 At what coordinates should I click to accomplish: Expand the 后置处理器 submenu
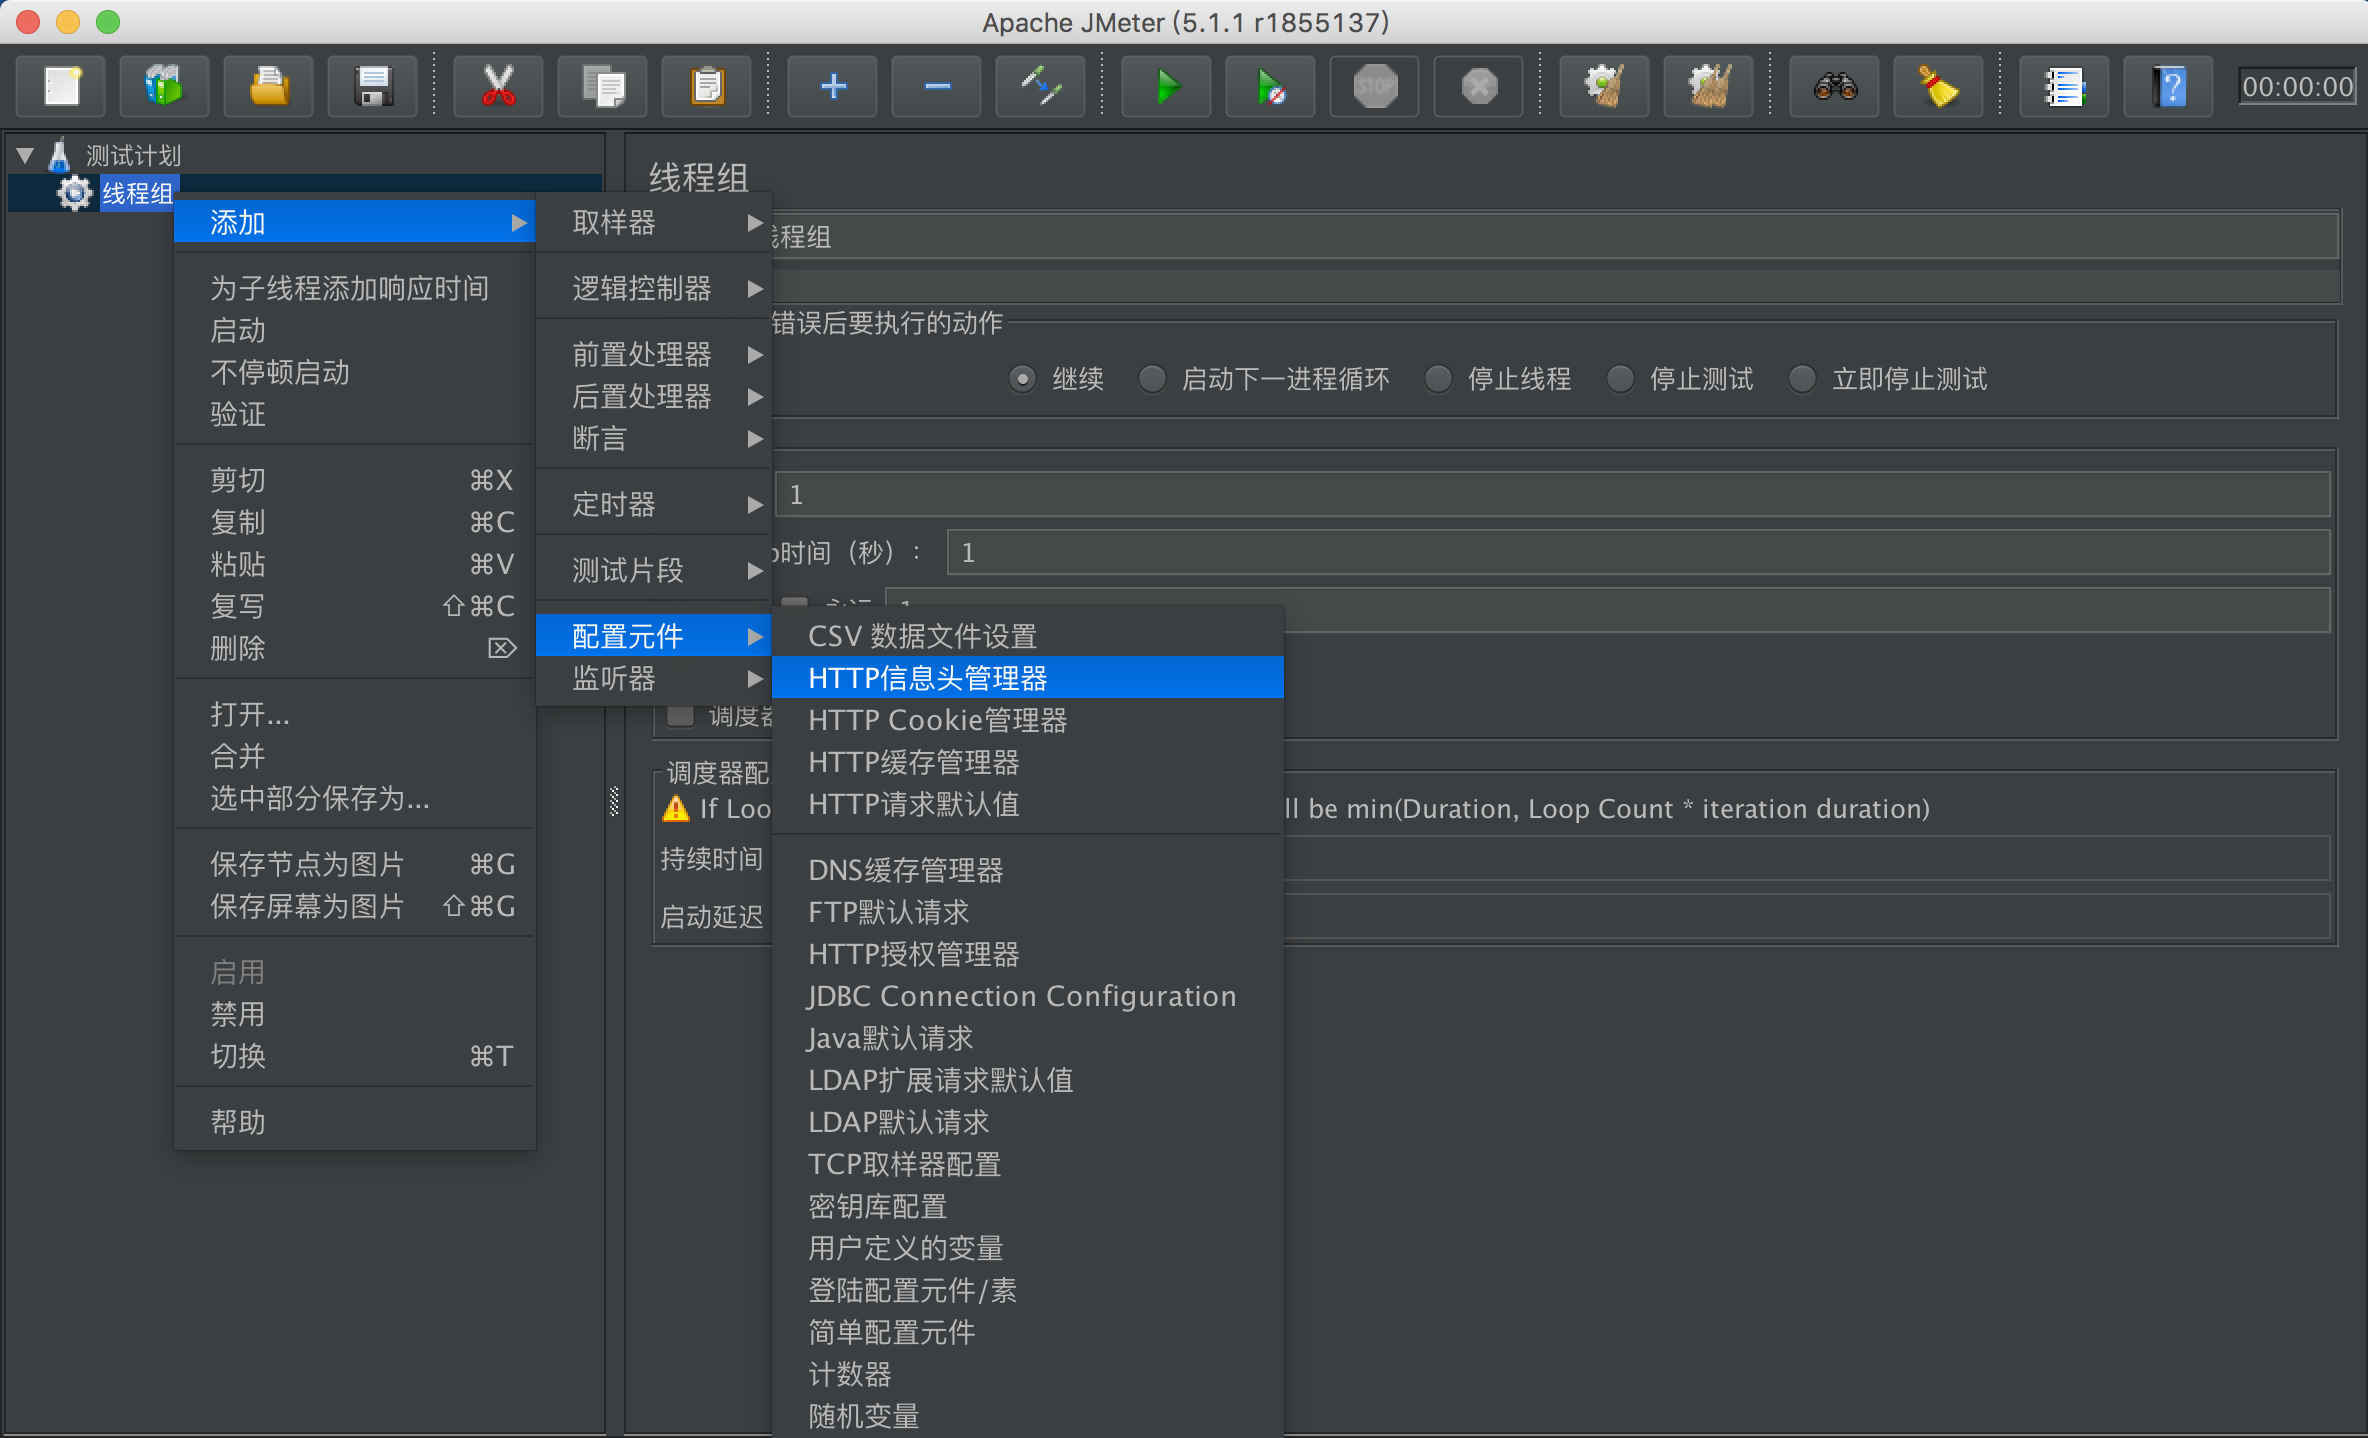655,396
